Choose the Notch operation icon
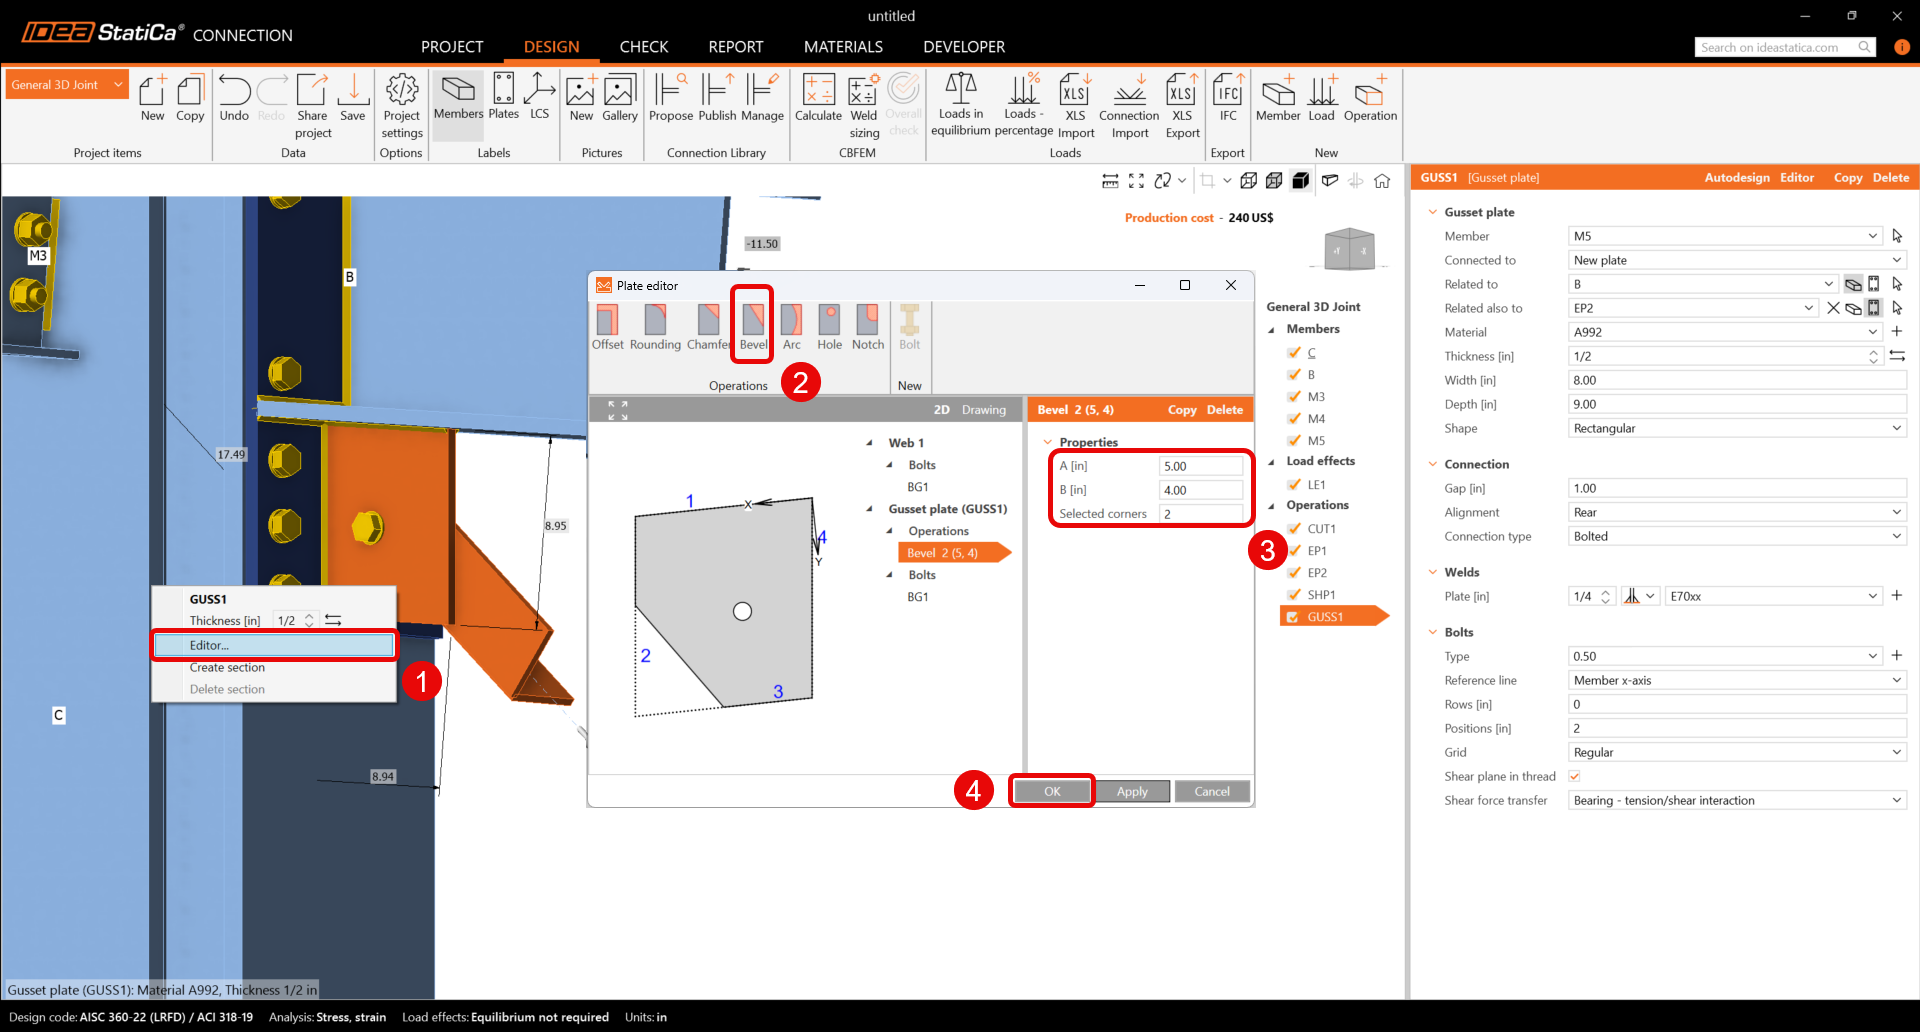1920x1032 pixels. click(x=867, y=327)
